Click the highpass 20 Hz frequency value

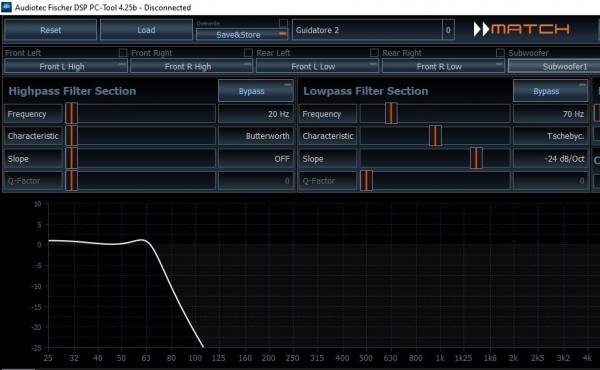pos(256,114)
